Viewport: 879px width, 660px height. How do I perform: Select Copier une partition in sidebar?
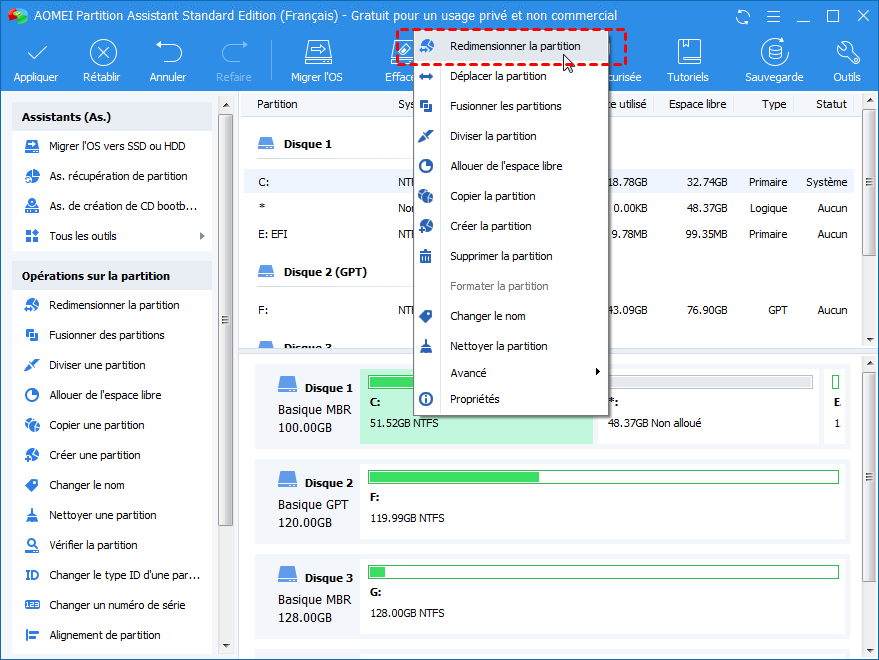(x=112, y=425)
